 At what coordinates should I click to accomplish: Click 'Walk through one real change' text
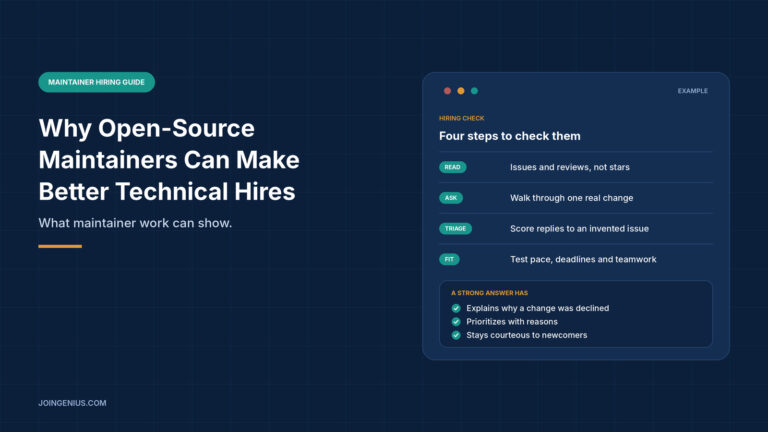[572, 198]
